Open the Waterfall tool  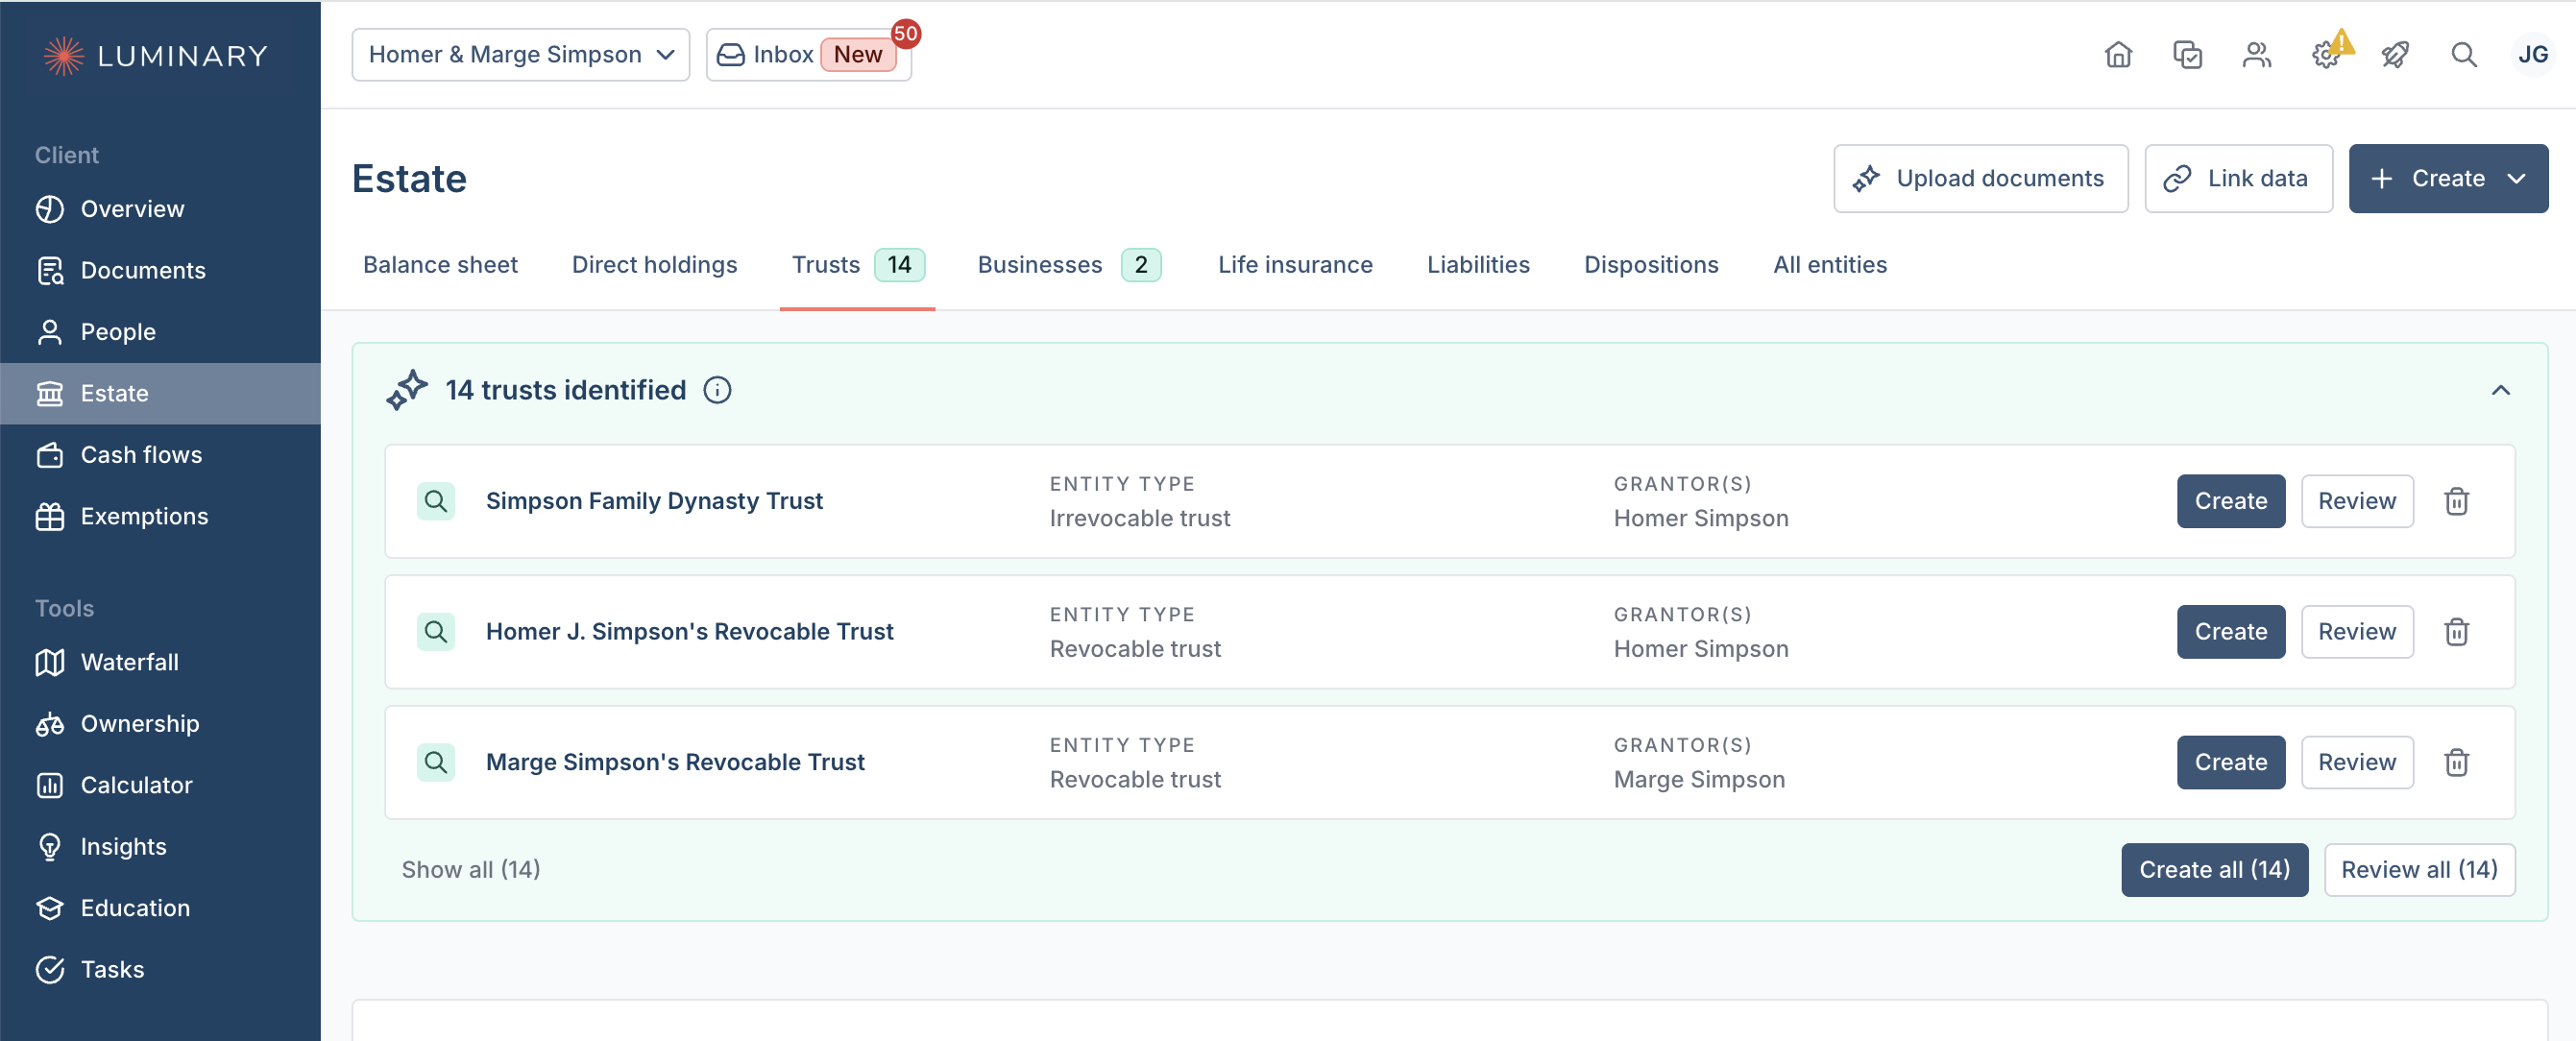click(x=160, y=662)
